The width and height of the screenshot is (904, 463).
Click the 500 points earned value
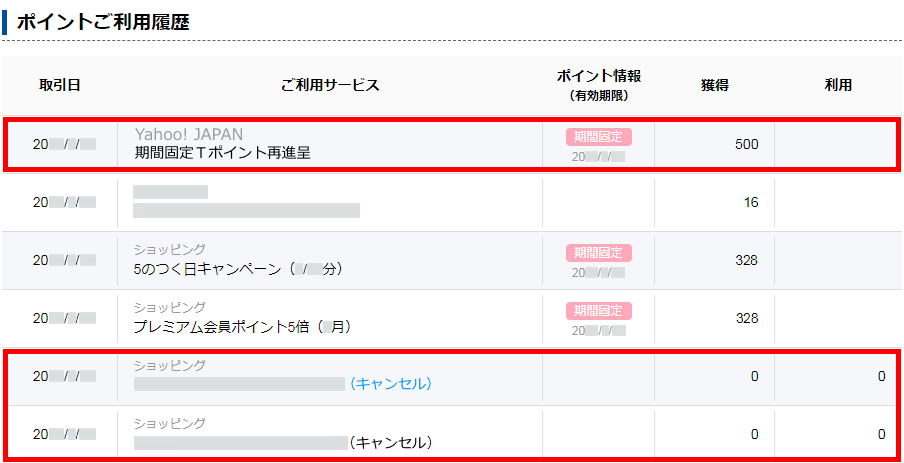pos(747,145)
